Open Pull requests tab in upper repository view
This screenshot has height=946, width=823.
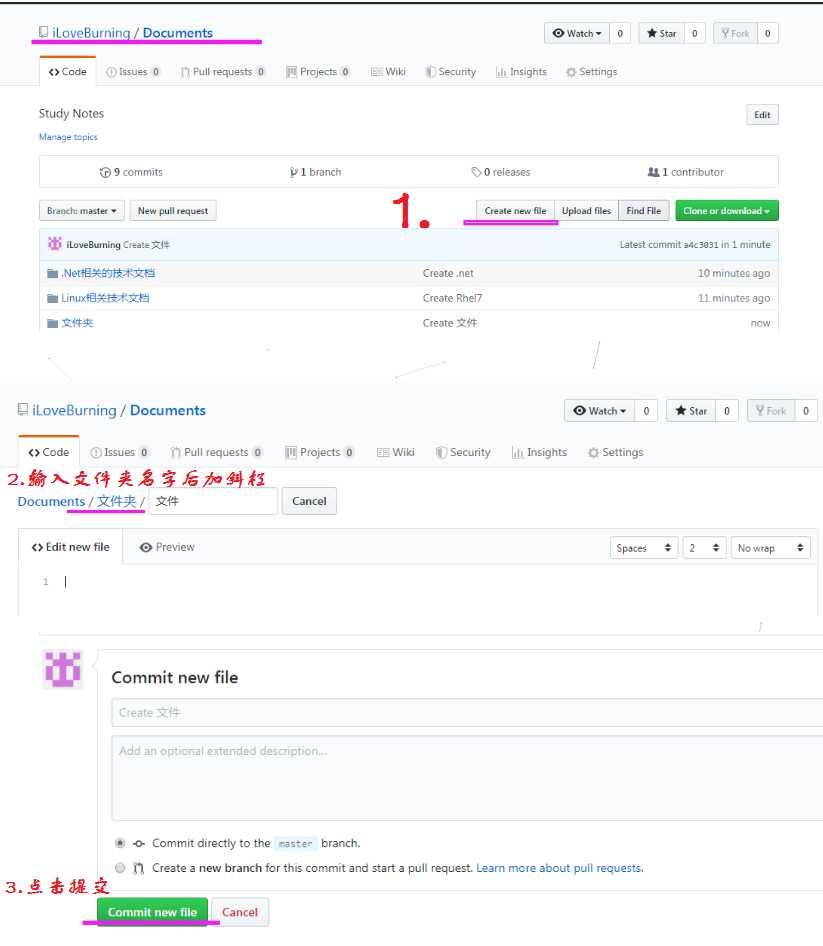click(223, 72)
